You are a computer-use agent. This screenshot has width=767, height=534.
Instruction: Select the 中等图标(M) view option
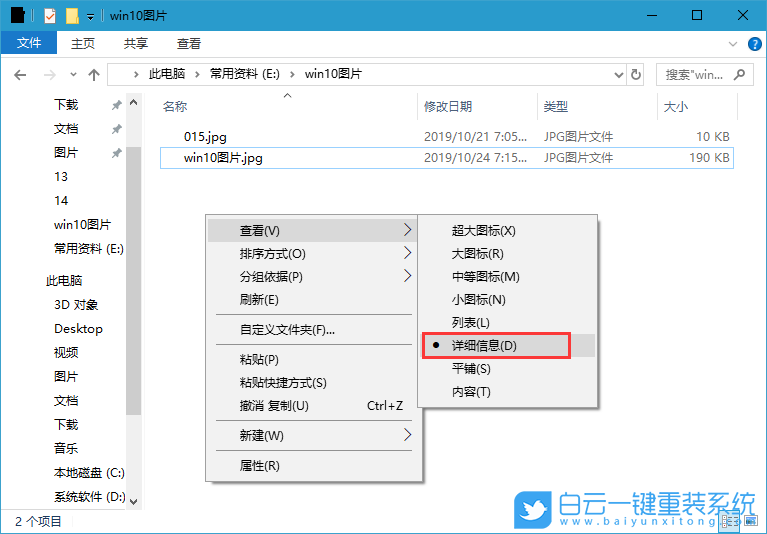(508, 277)
